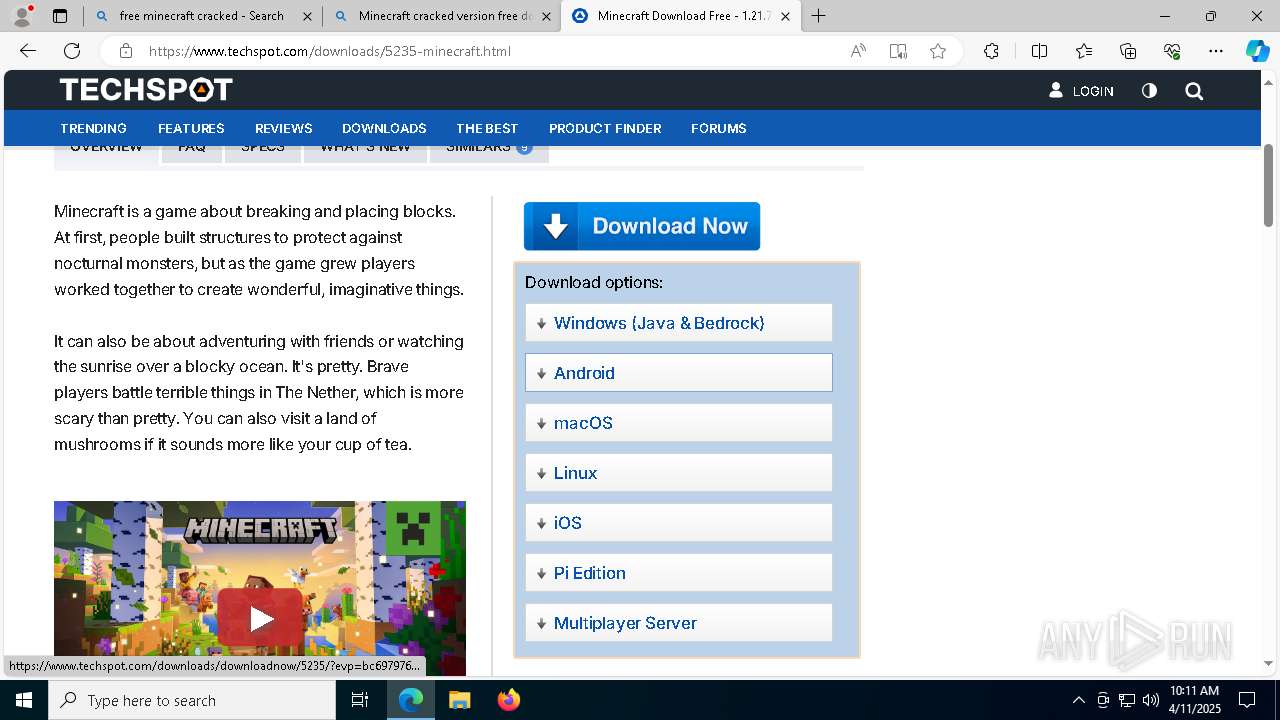Expand the macOS download option
Screen dimensions: 1280x720
point(679,423)
